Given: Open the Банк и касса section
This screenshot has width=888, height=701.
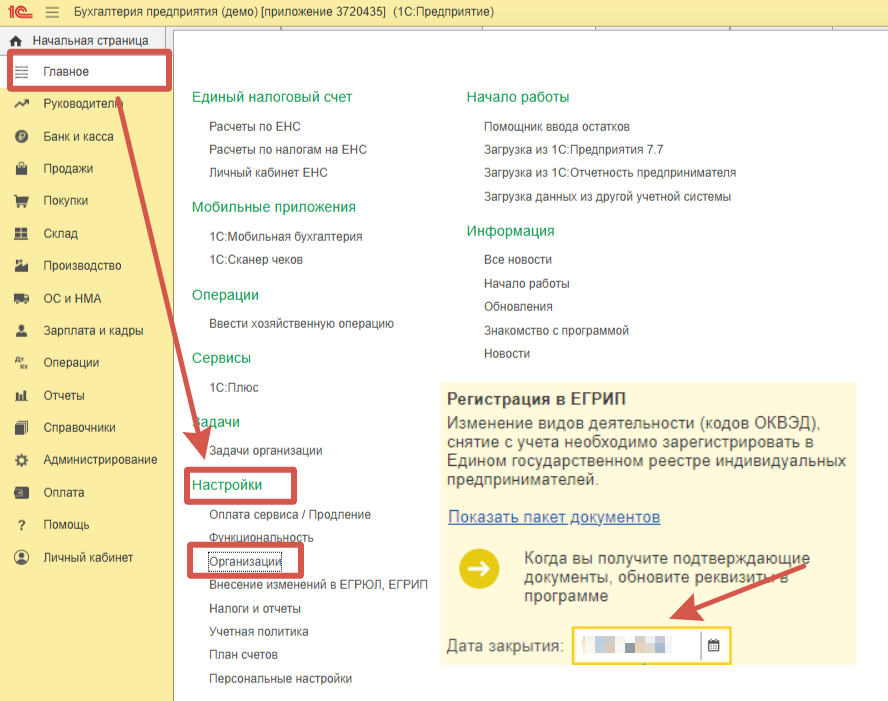Looking at the screenshot, I should pos(78,136).
